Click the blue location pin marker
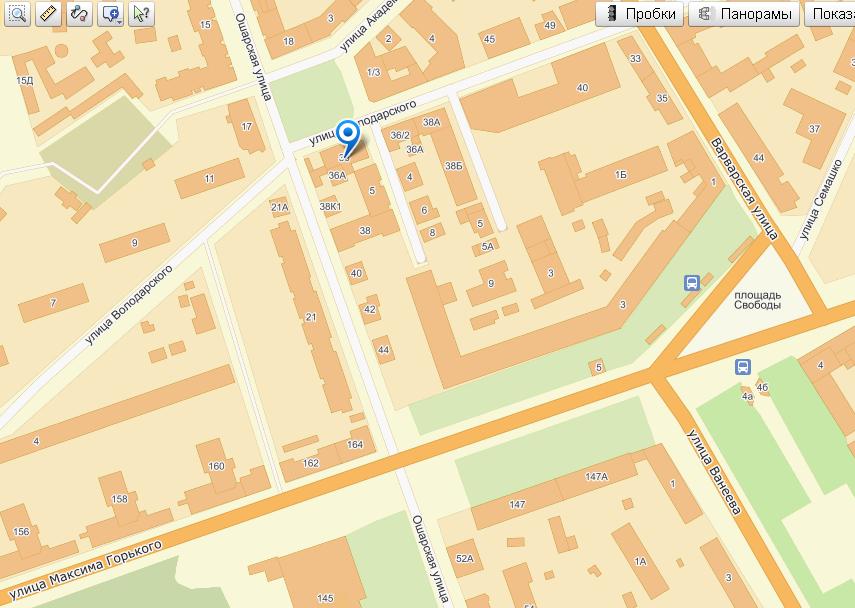The width and height of the screenshot is (855, 608). 347,139
